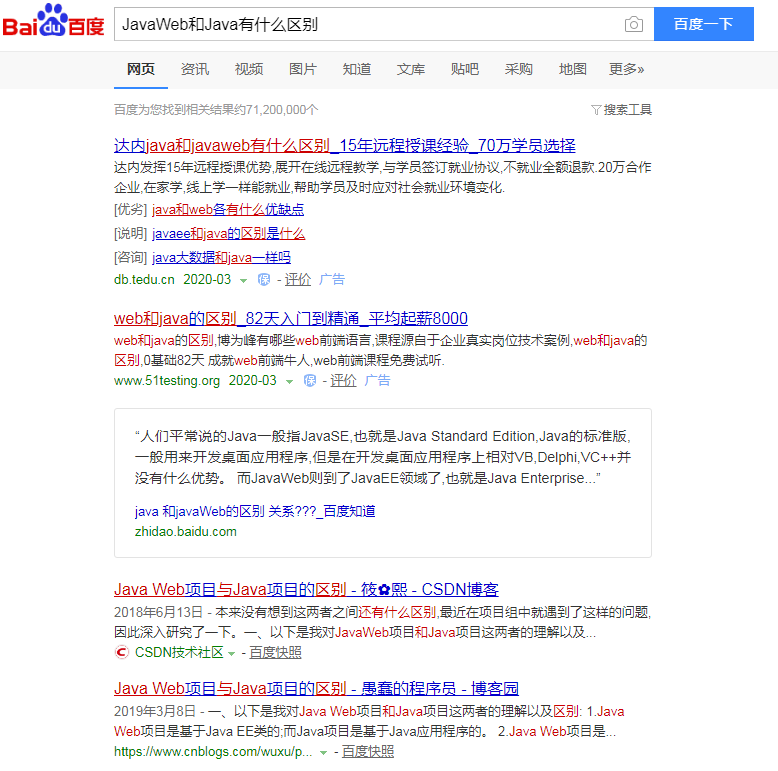Open camera image search icon
The width and height of the screenshot is (778, 771).
coord(634,24)
